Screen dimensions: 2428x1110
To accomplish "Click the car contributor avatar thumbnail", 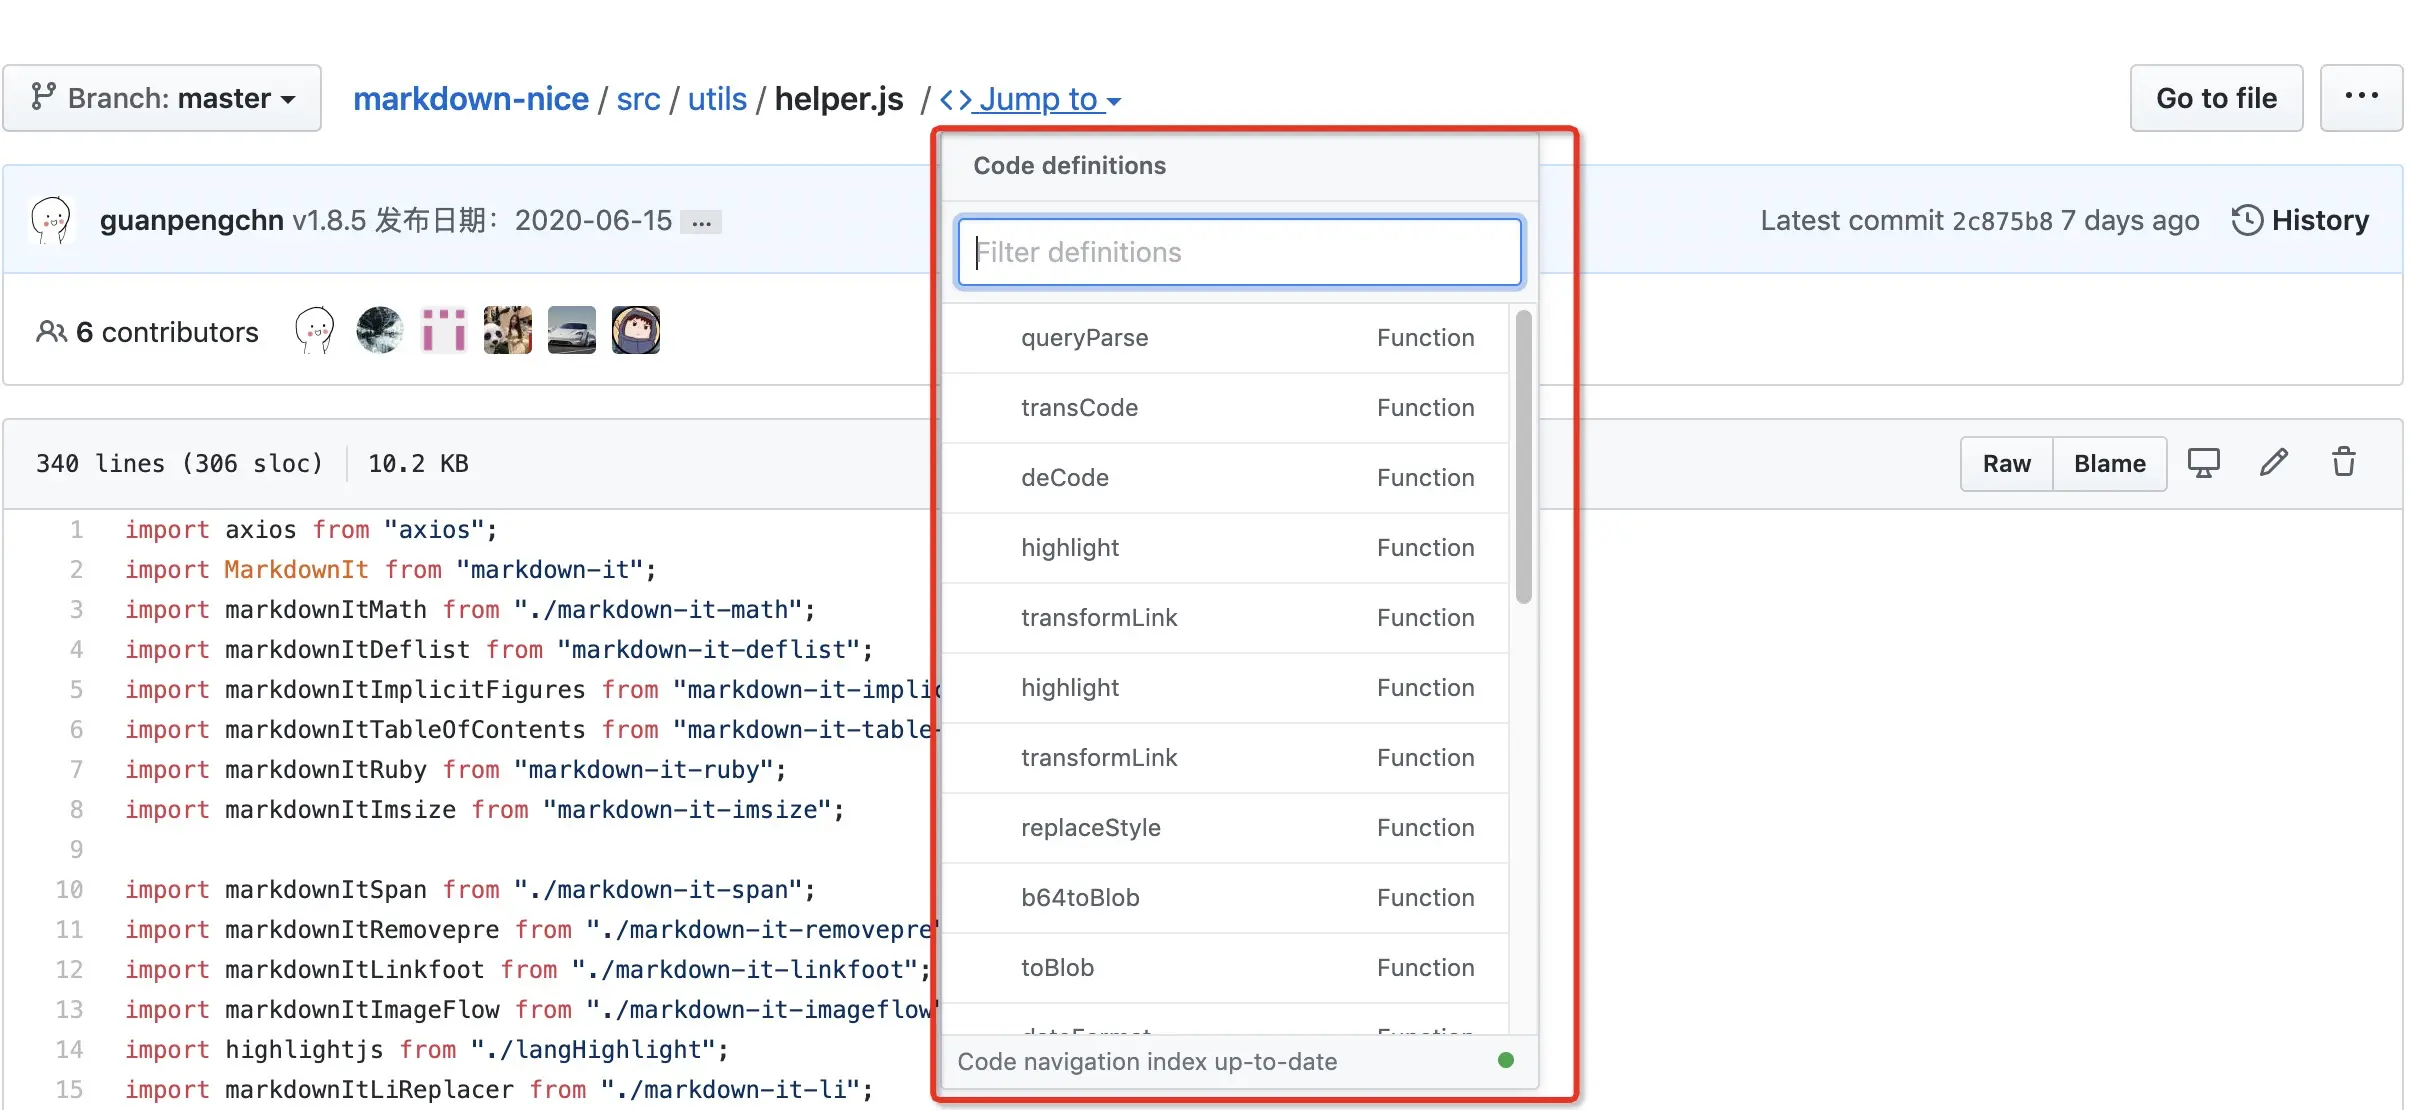I will [571, 330].
